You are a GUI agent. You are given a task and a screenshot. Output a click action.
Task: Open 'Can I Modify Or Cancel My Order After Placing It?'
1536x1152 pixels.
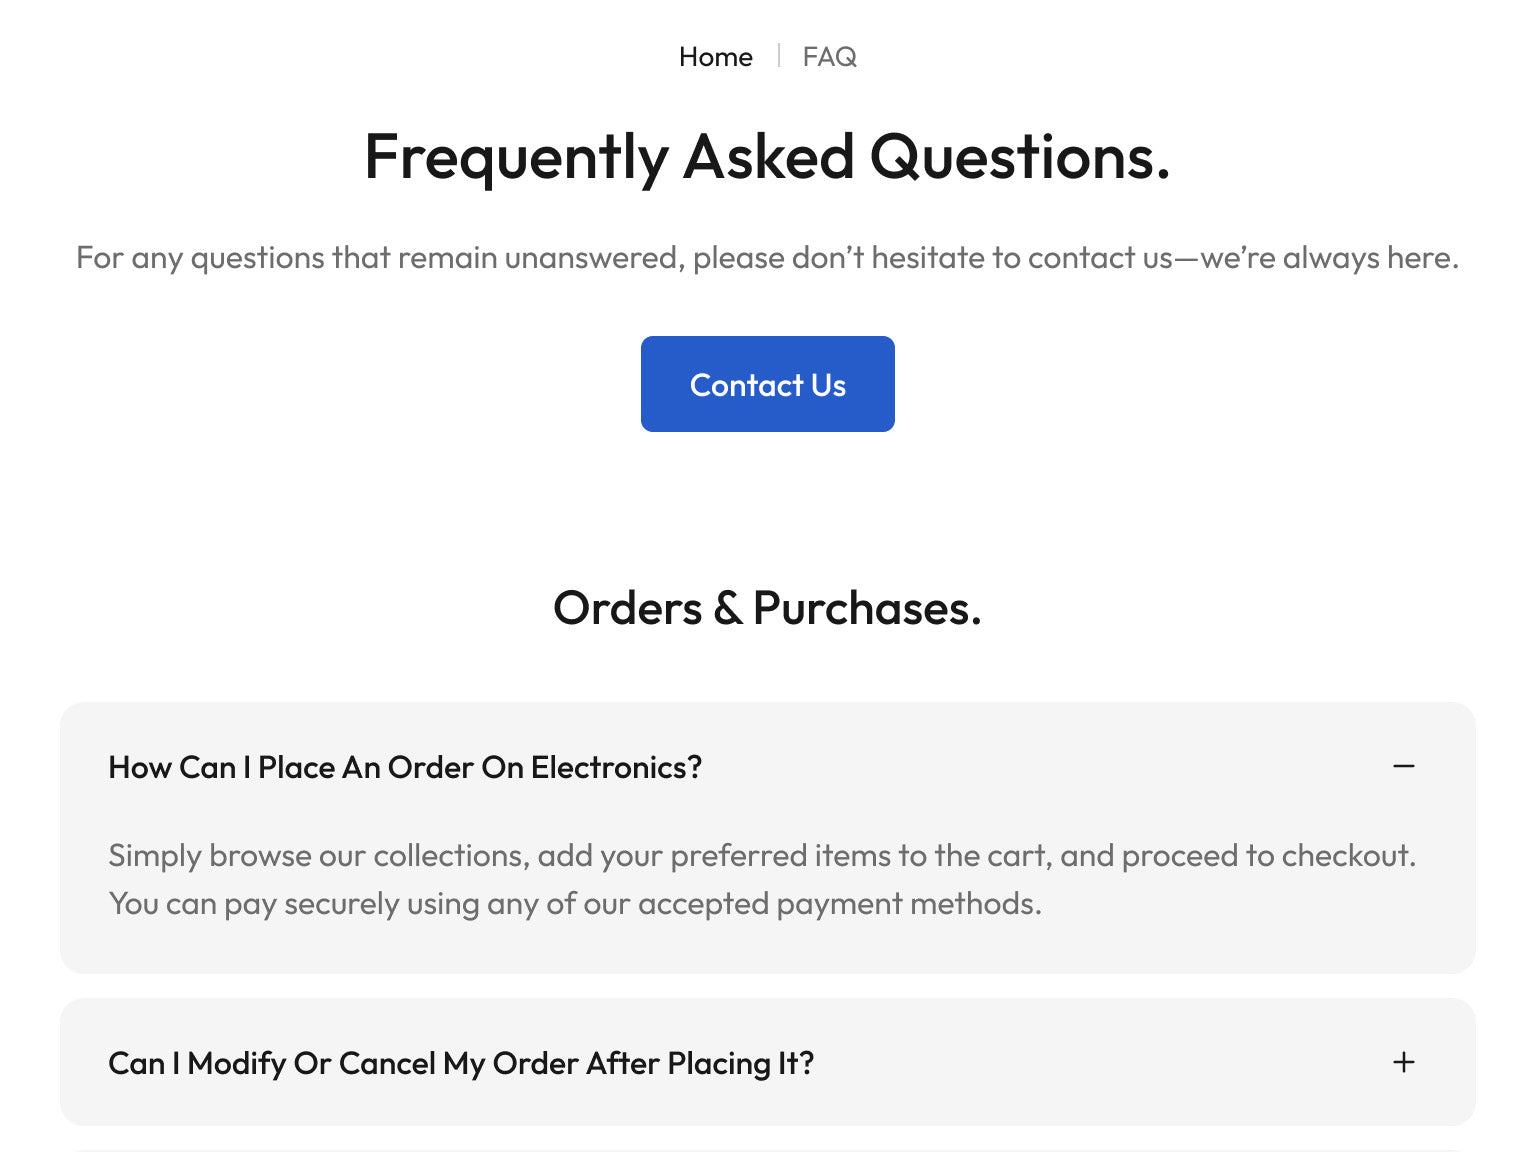point(461,1063)
